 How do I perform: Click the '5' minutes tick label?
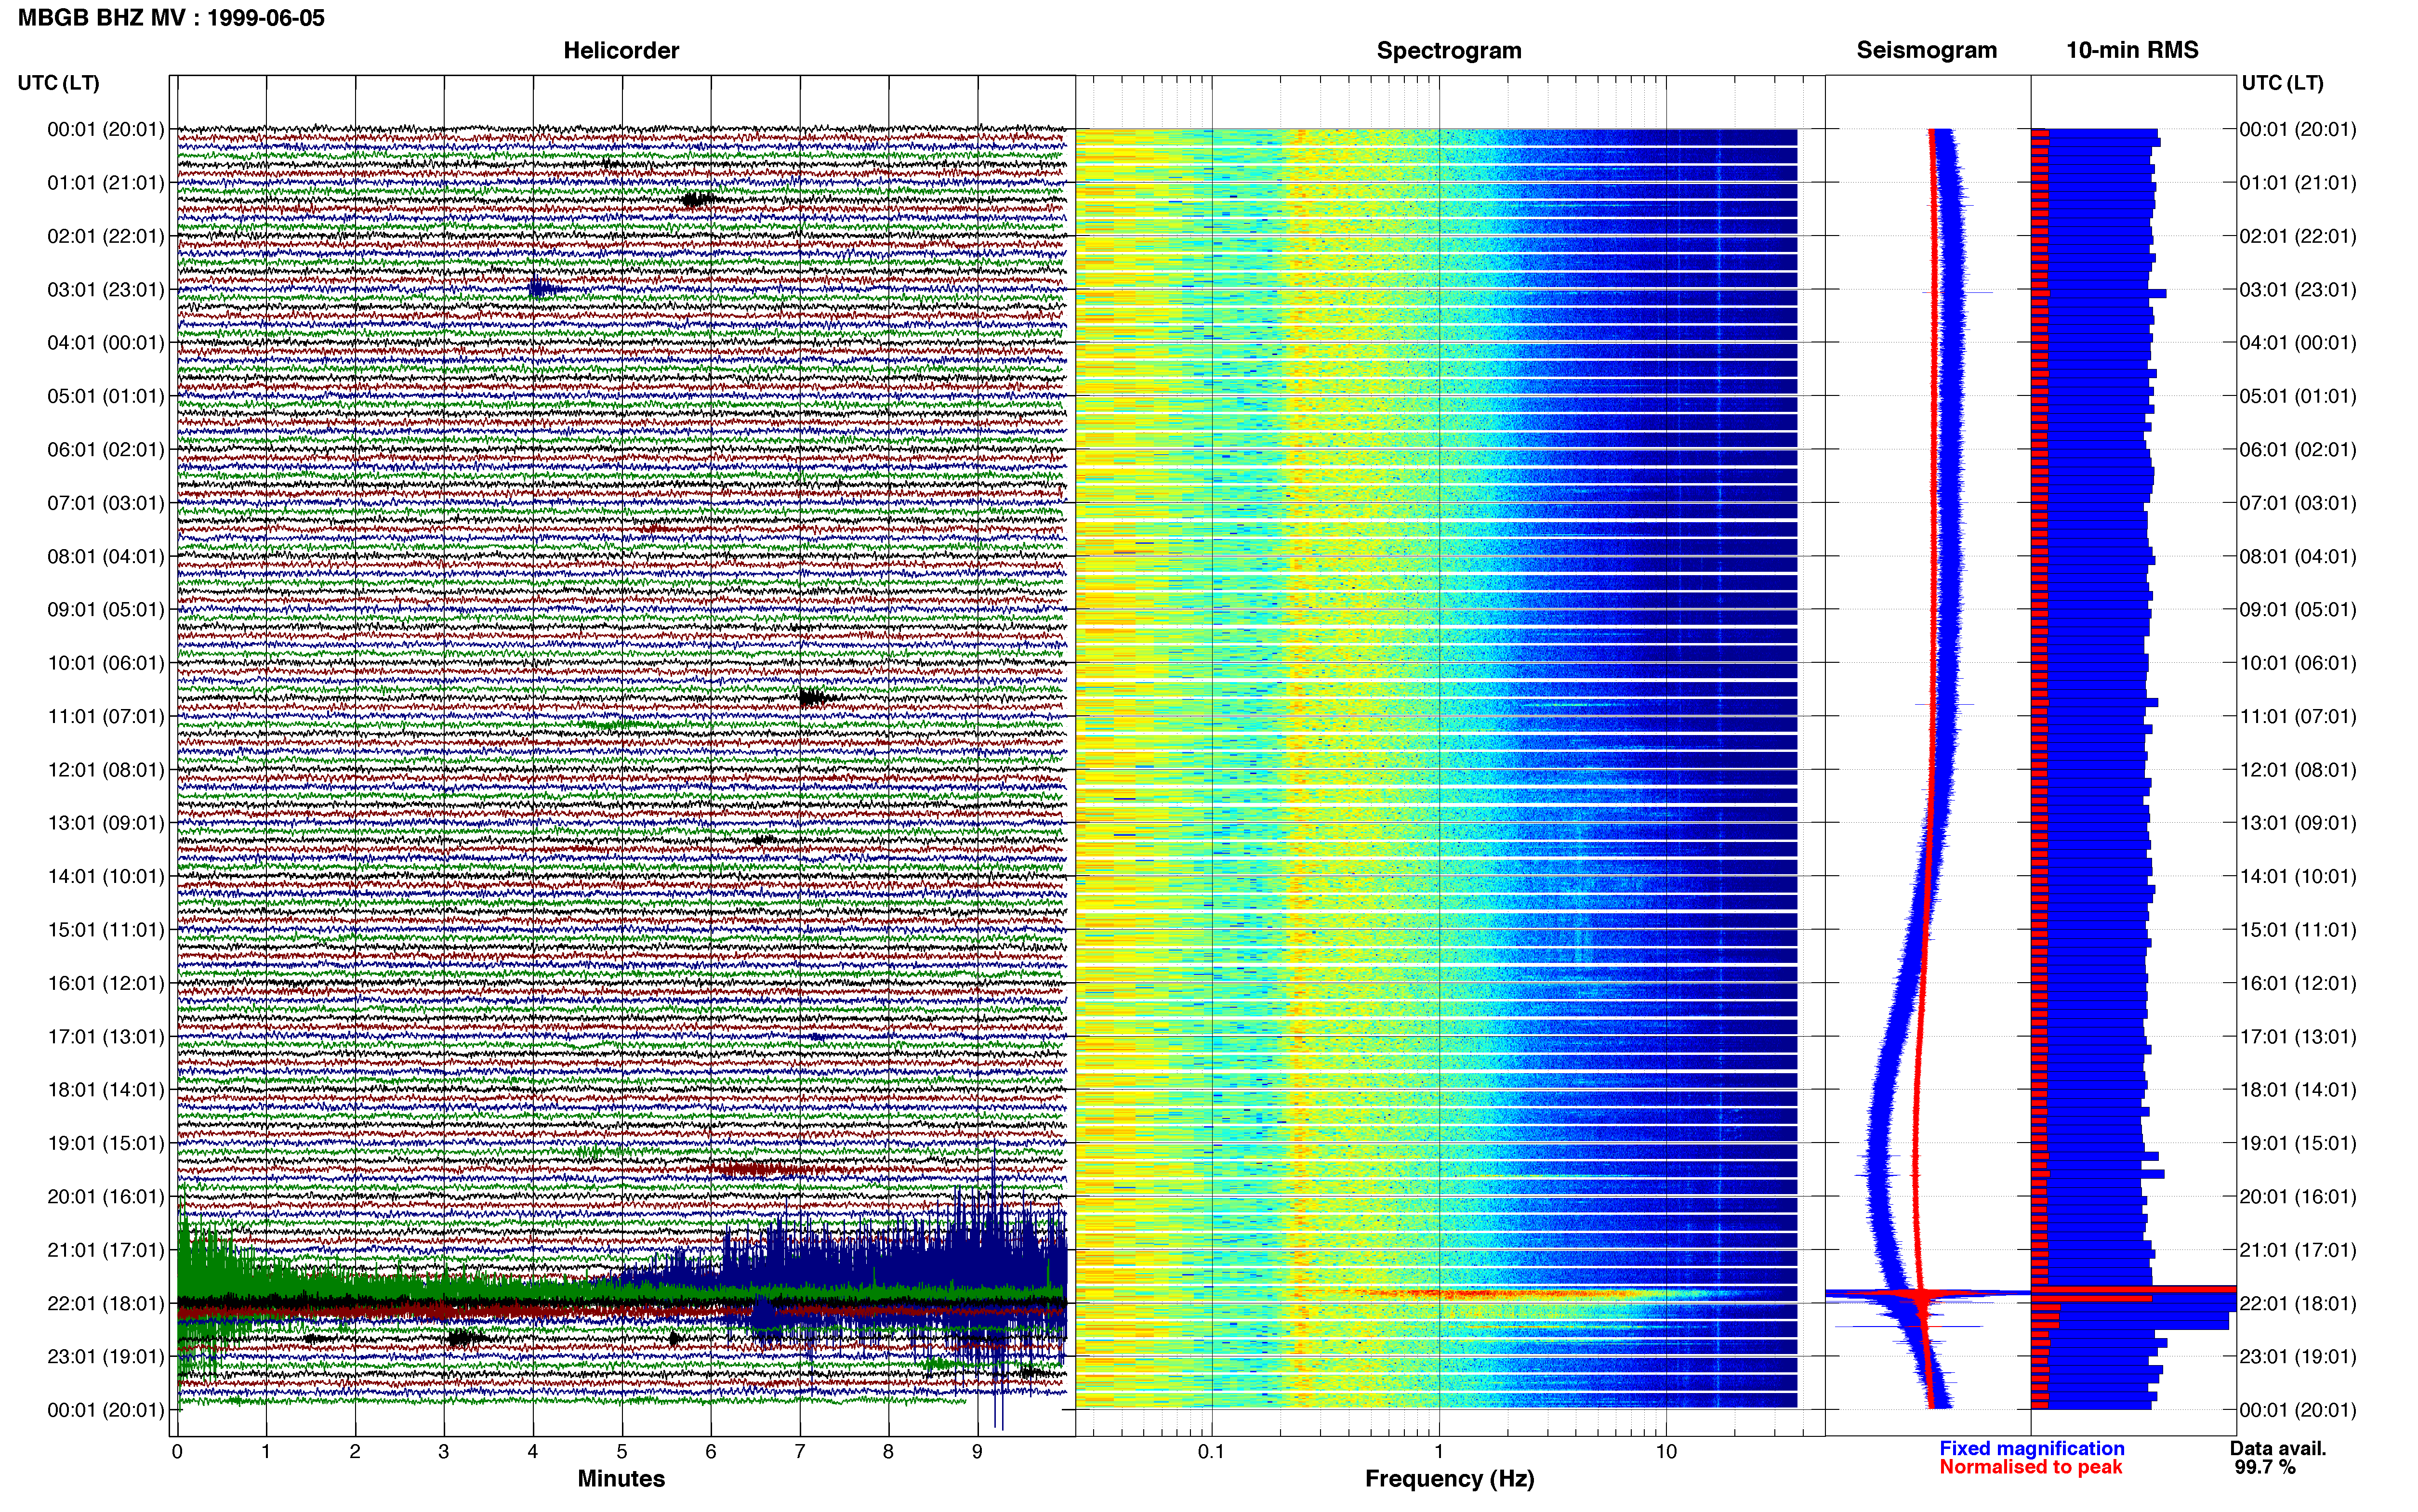622,1451
